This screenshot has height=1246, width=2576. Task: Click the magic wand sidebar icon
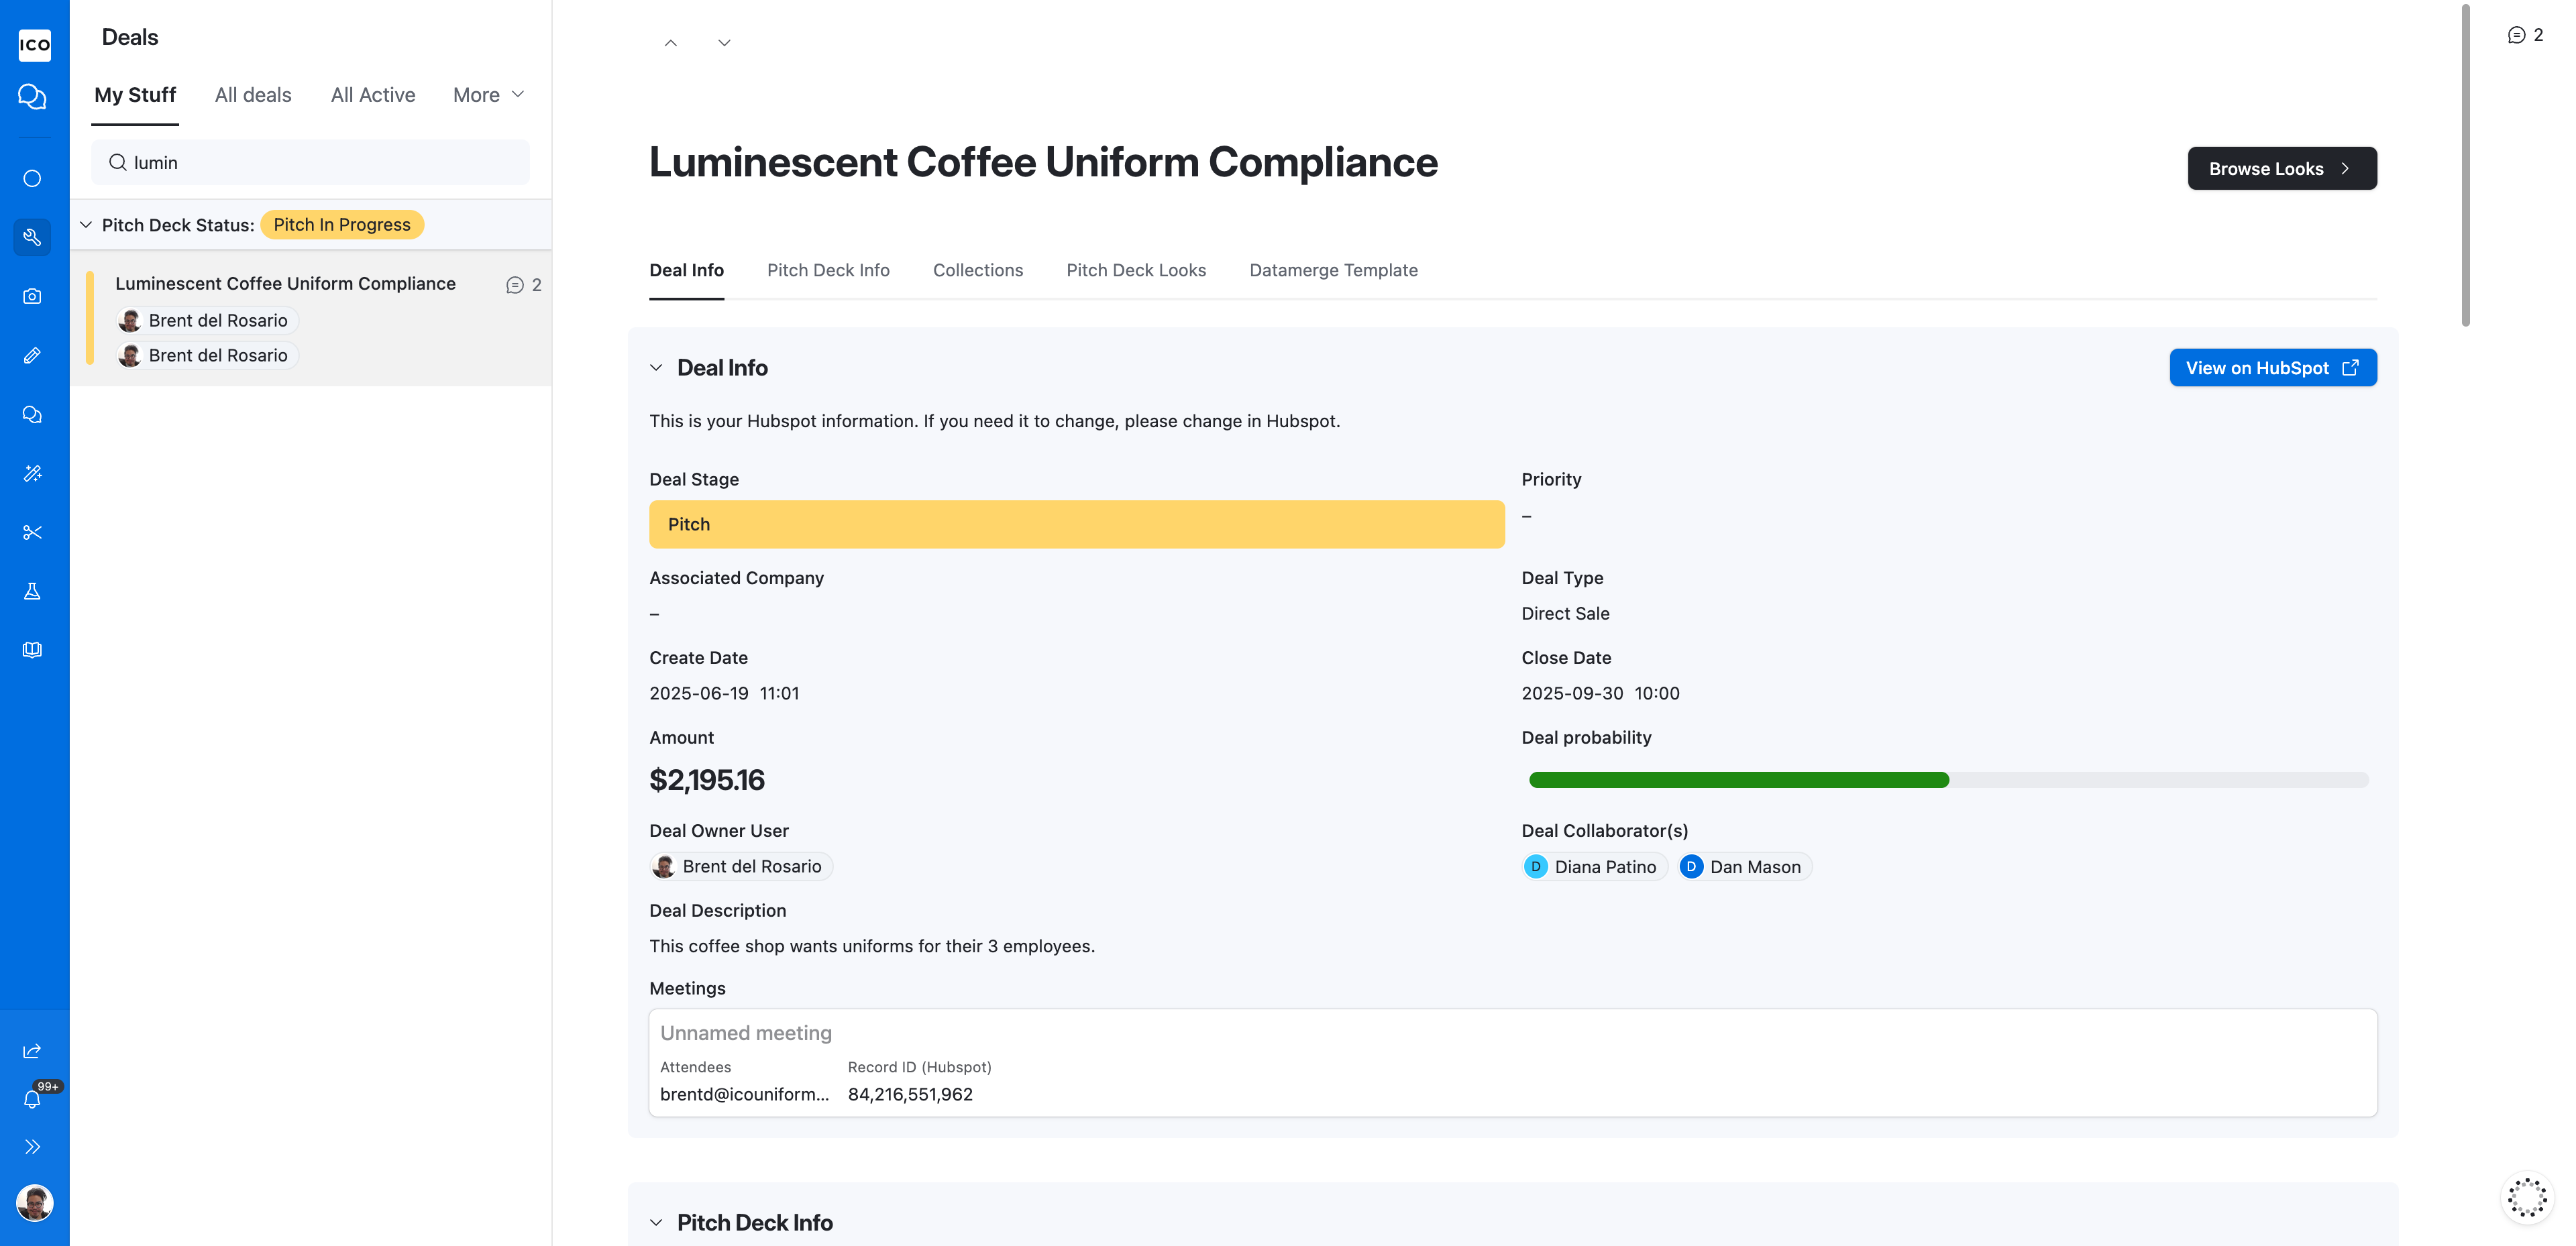(32, 473)
